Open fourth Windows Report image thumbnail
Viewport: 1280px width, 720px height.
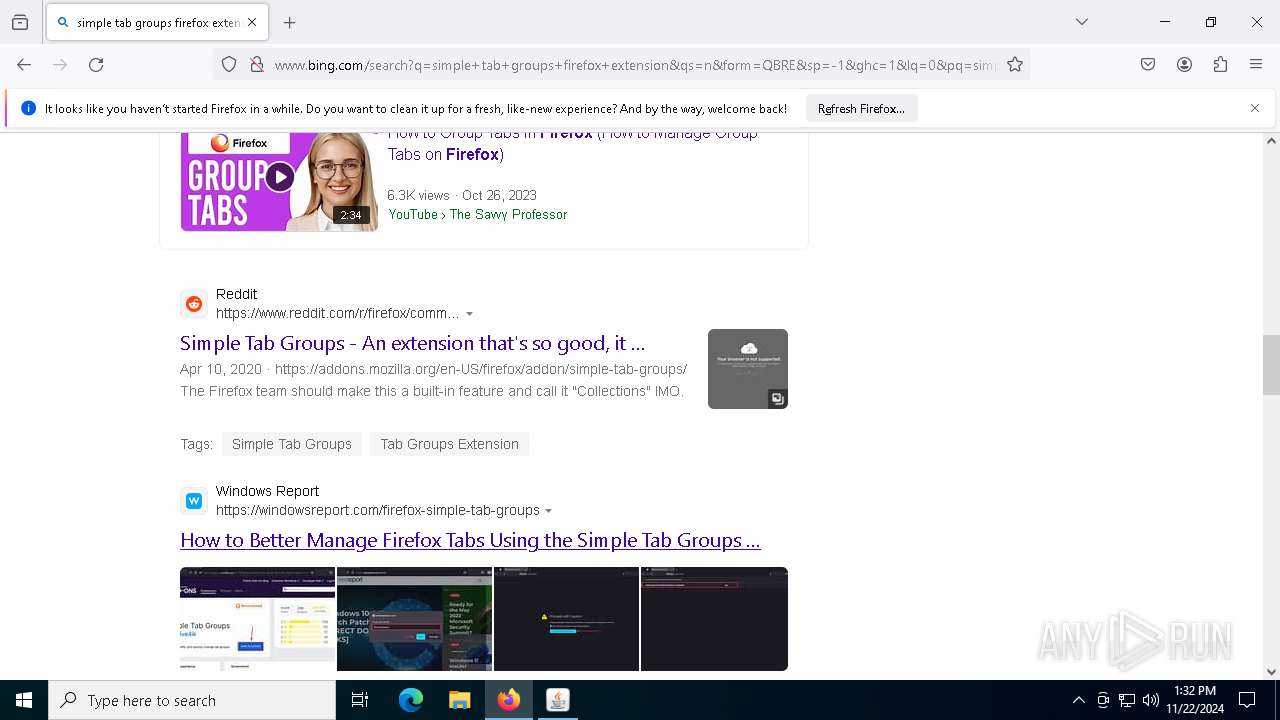(714, 619)
